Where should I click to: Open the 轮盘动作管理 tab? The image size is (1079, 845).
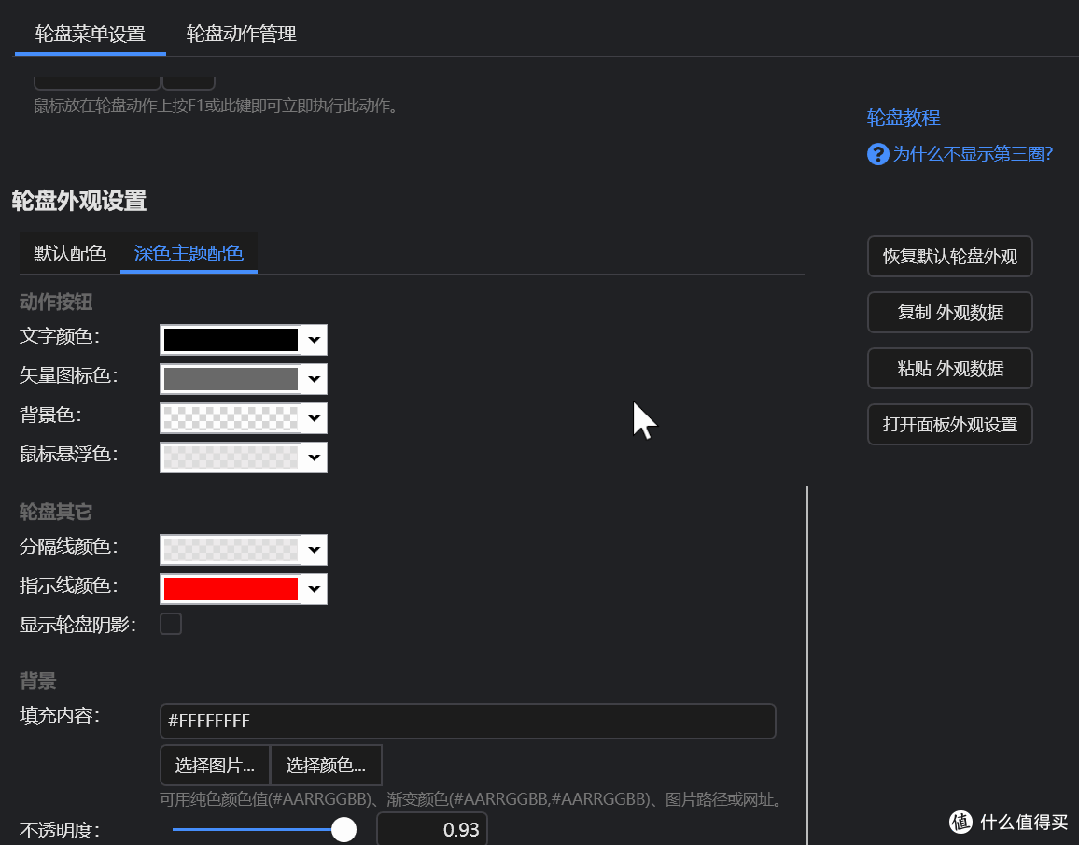[x=242, y=34]
